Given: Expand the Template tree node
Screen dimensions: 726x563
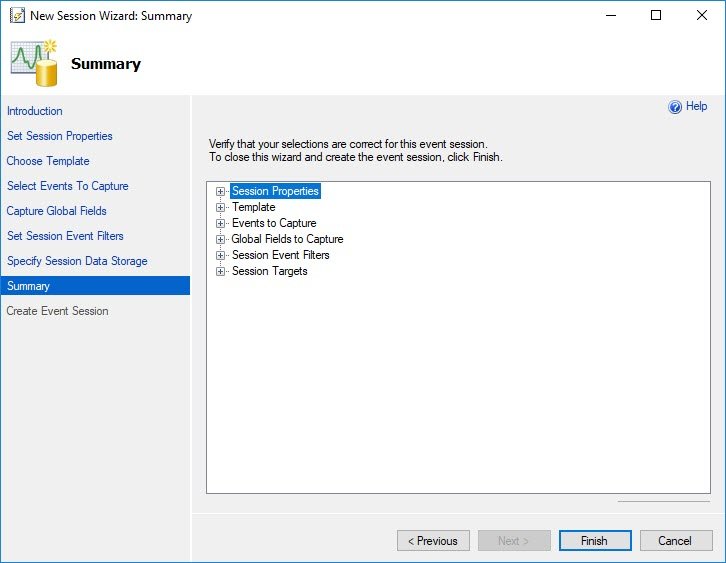Looking at the screenshot, I should tap(220, 207).
